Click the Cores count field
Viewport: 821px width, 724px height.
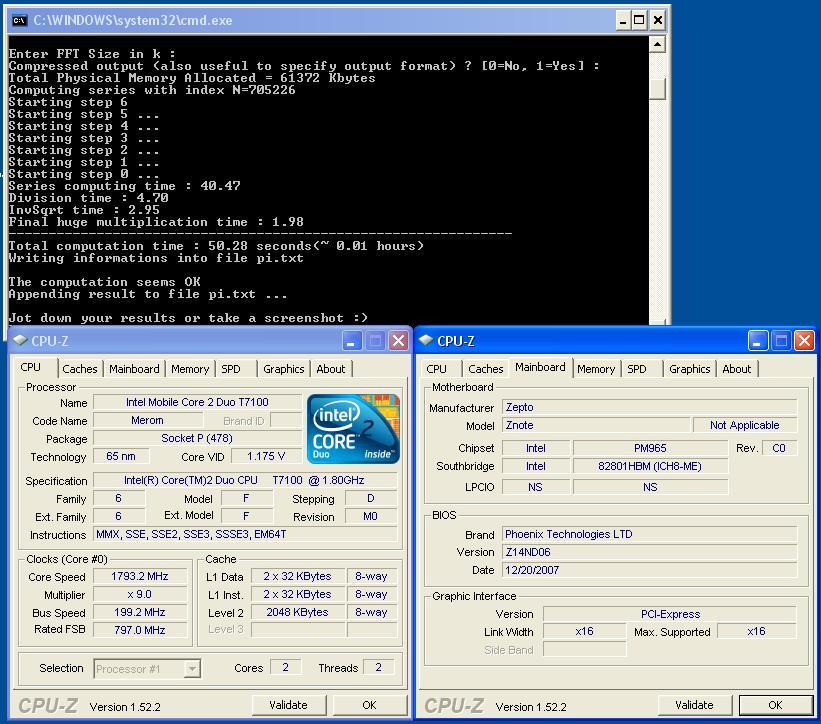coord(285,667)
